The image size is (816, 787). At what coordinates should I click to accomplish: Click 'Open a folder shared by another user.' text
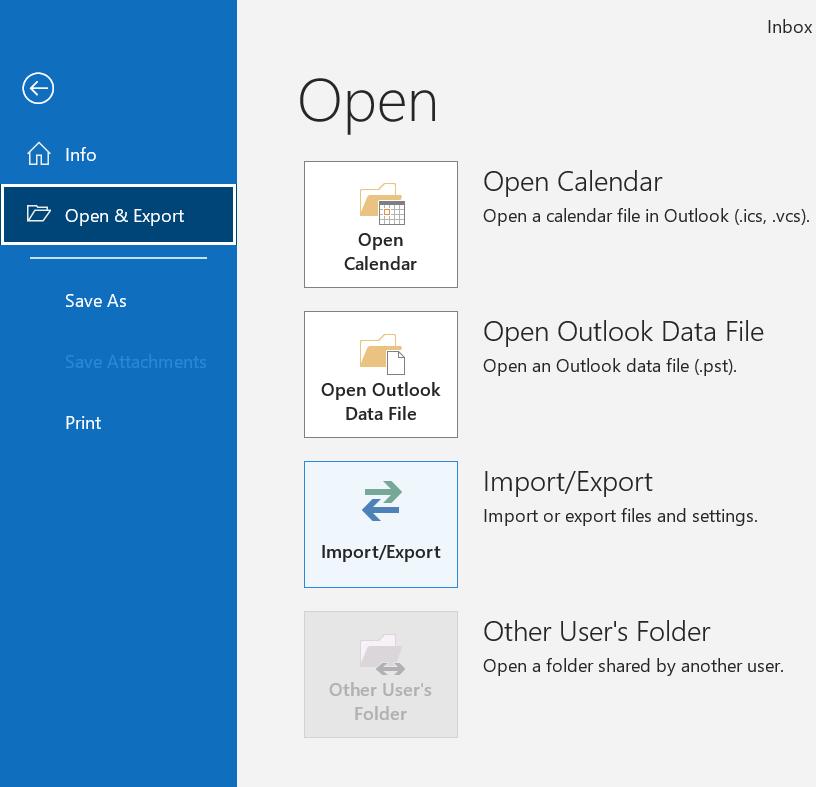point(633,666)
